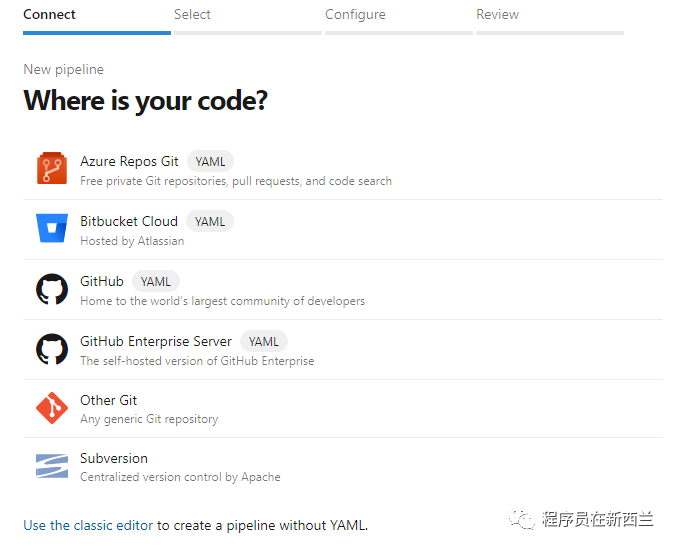The width and height of the screenshot is (675, 549).
Task: Click the YAML badge beside Bitbucket Cloud
Action: [210, 221]
